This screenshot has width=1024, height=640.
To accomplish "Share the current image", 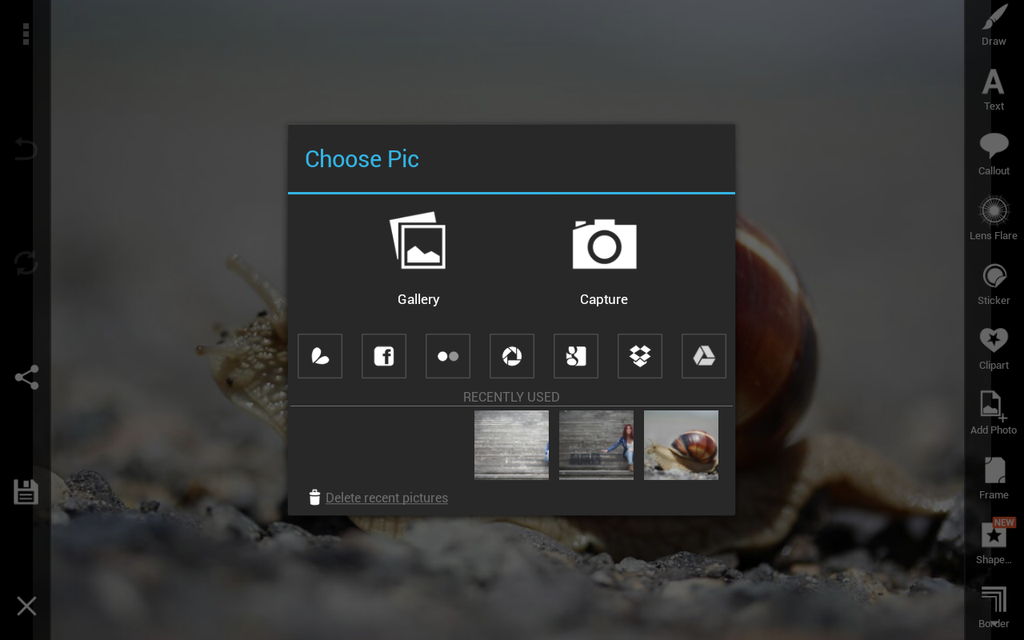I will coord(26,377).
